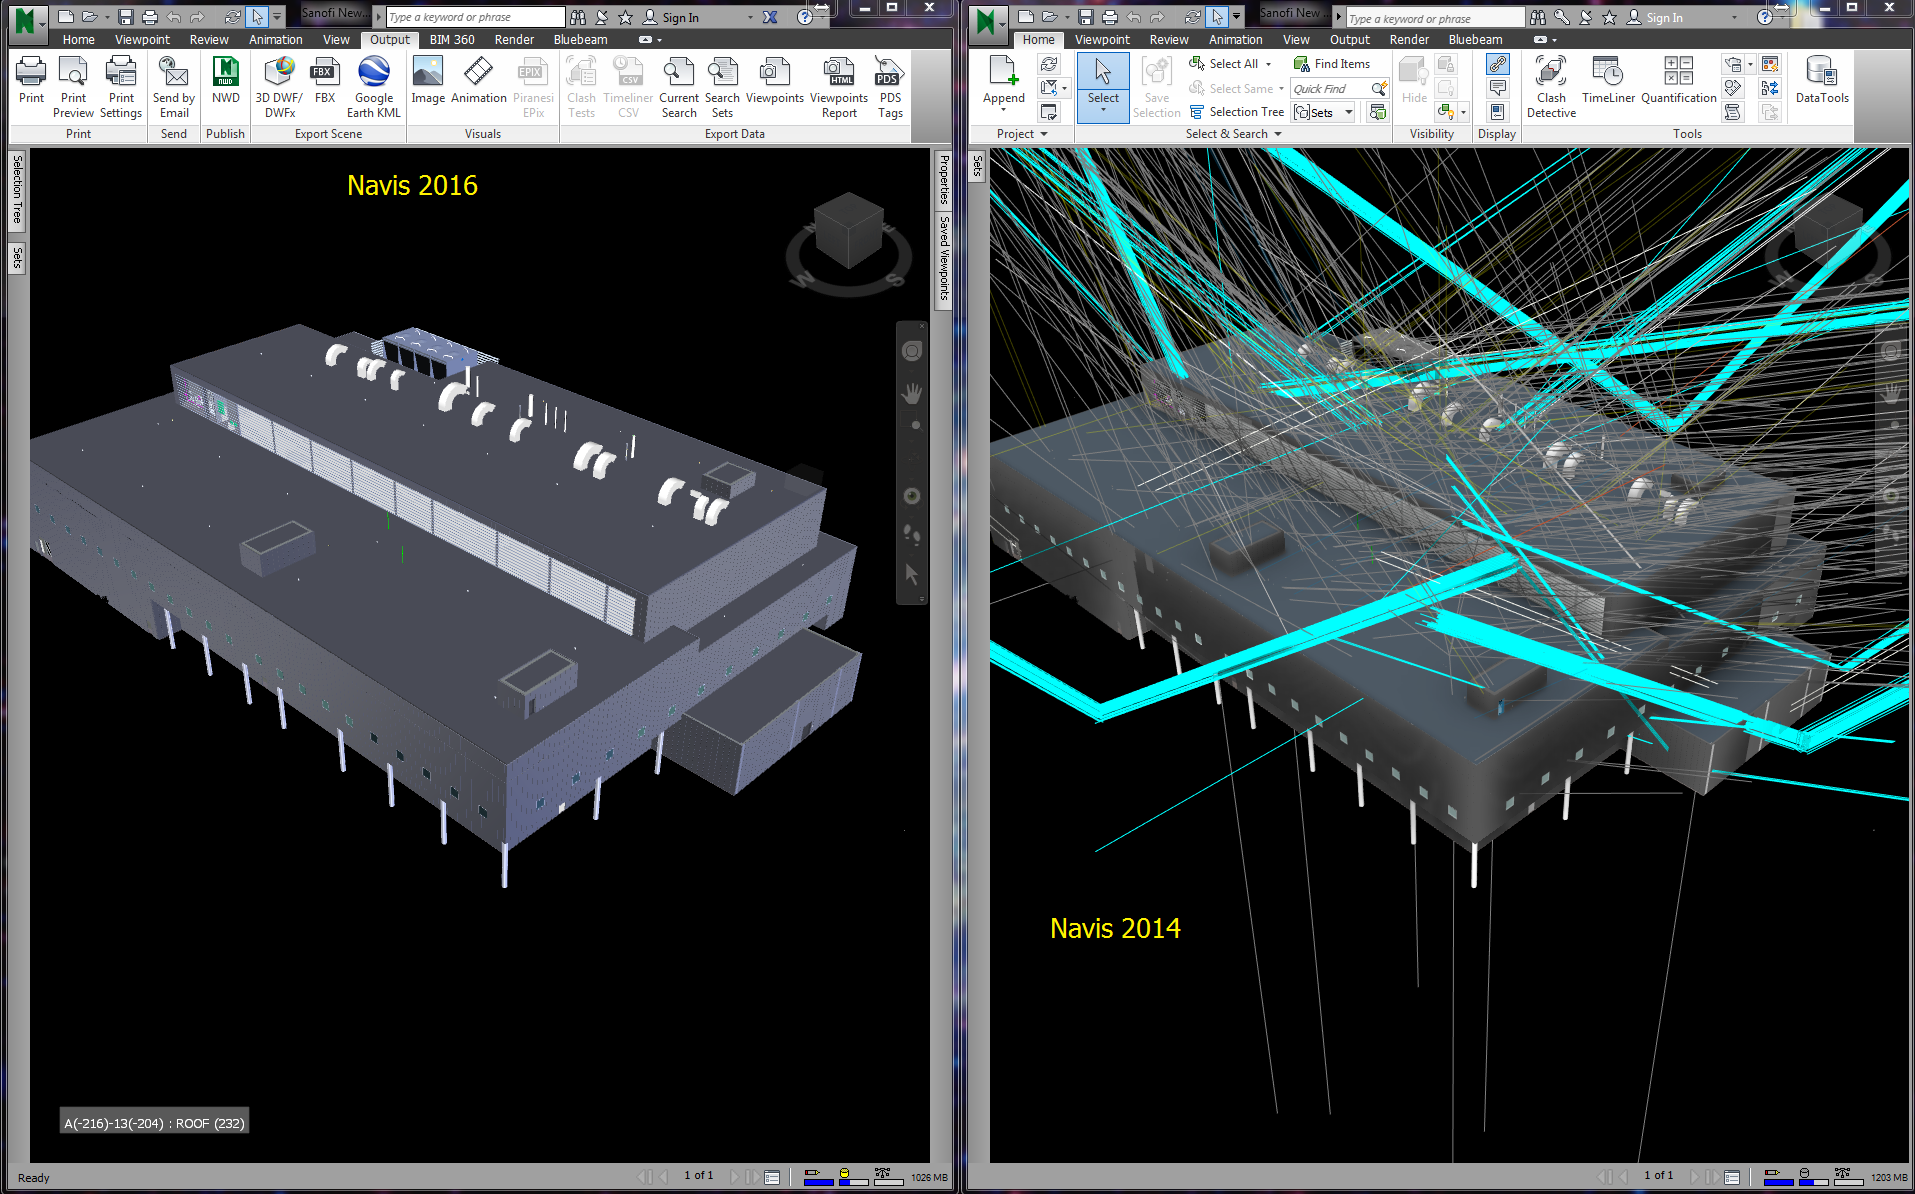Viewport: 1915px width, 1194px height.
Task: Open Sign In dropdown in left window
Action: [x=750, y=18]
